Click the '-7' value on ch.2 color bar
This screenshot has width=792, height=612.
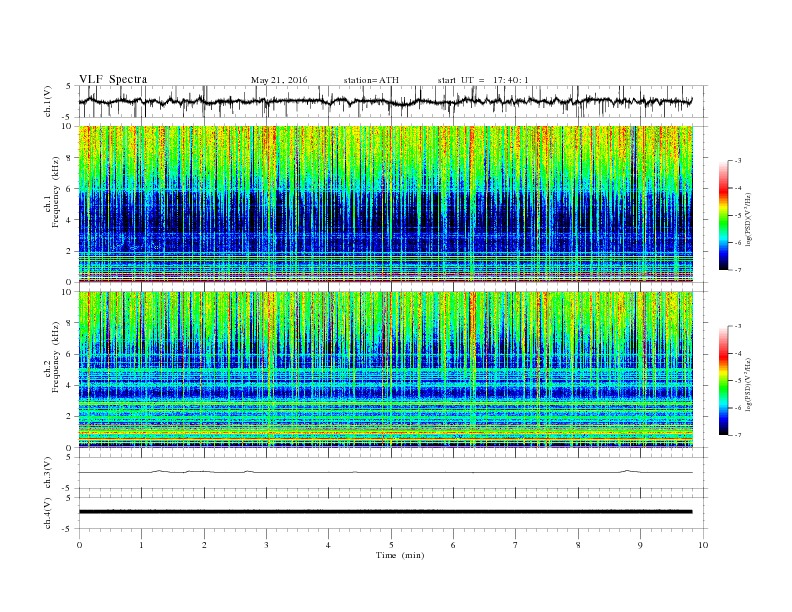pos(737,435)
